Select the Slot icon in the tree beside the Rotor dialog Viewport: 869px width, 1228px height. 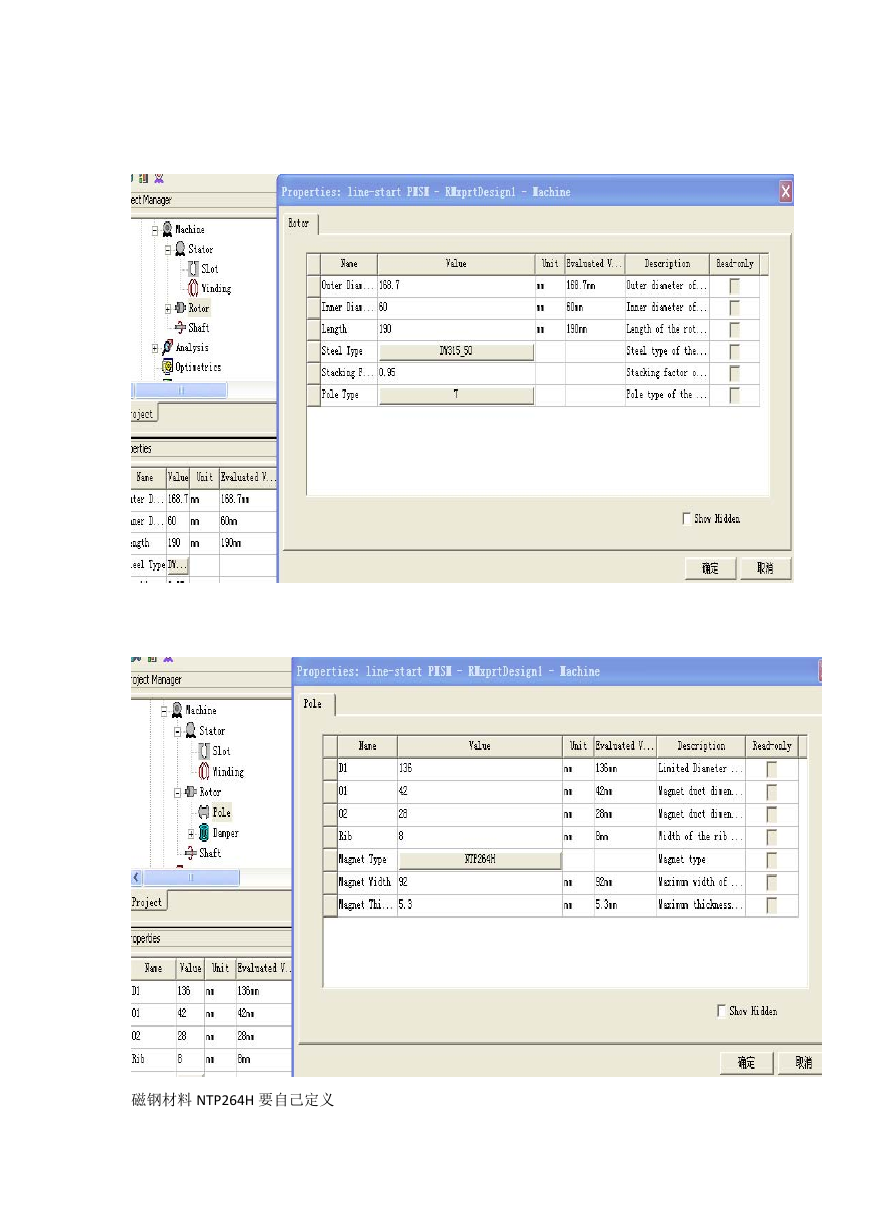(x=194, y=269)
